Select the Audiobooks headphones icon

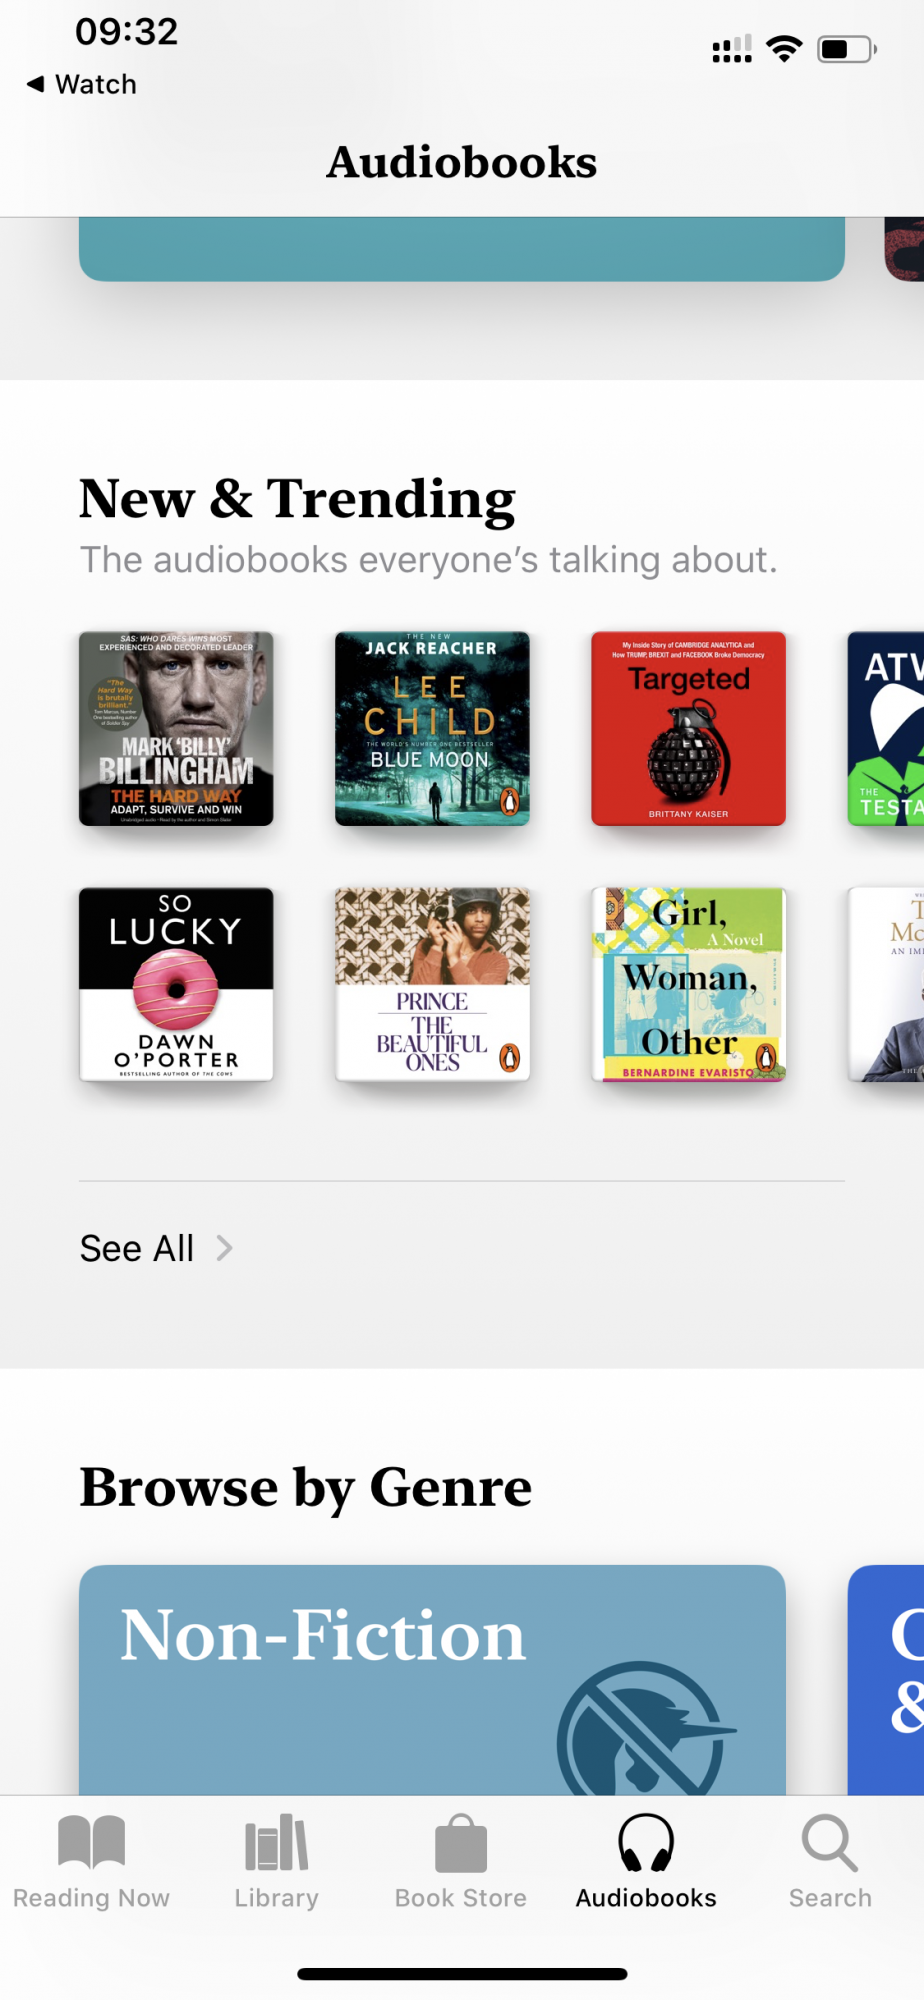click(646, 1842)
